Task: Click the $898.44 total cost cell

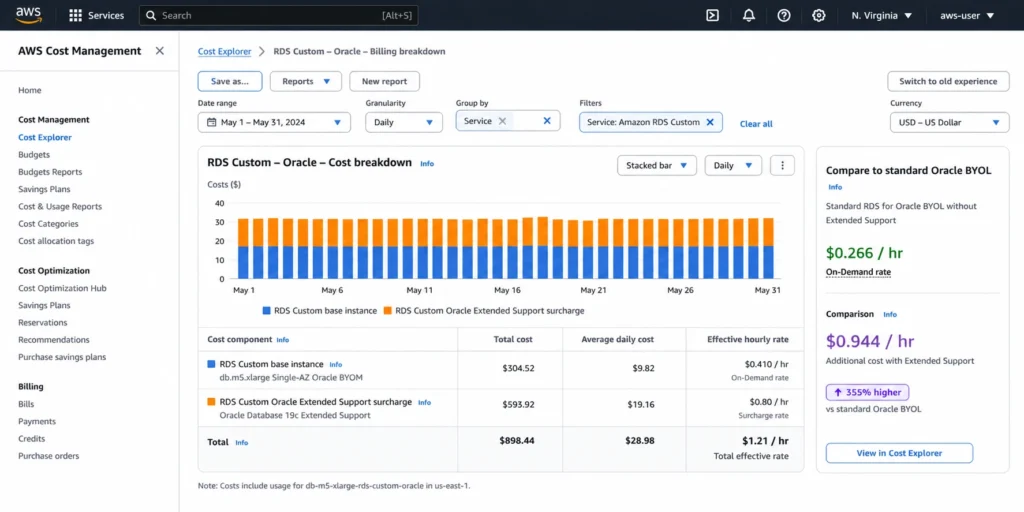Action: 517,441
